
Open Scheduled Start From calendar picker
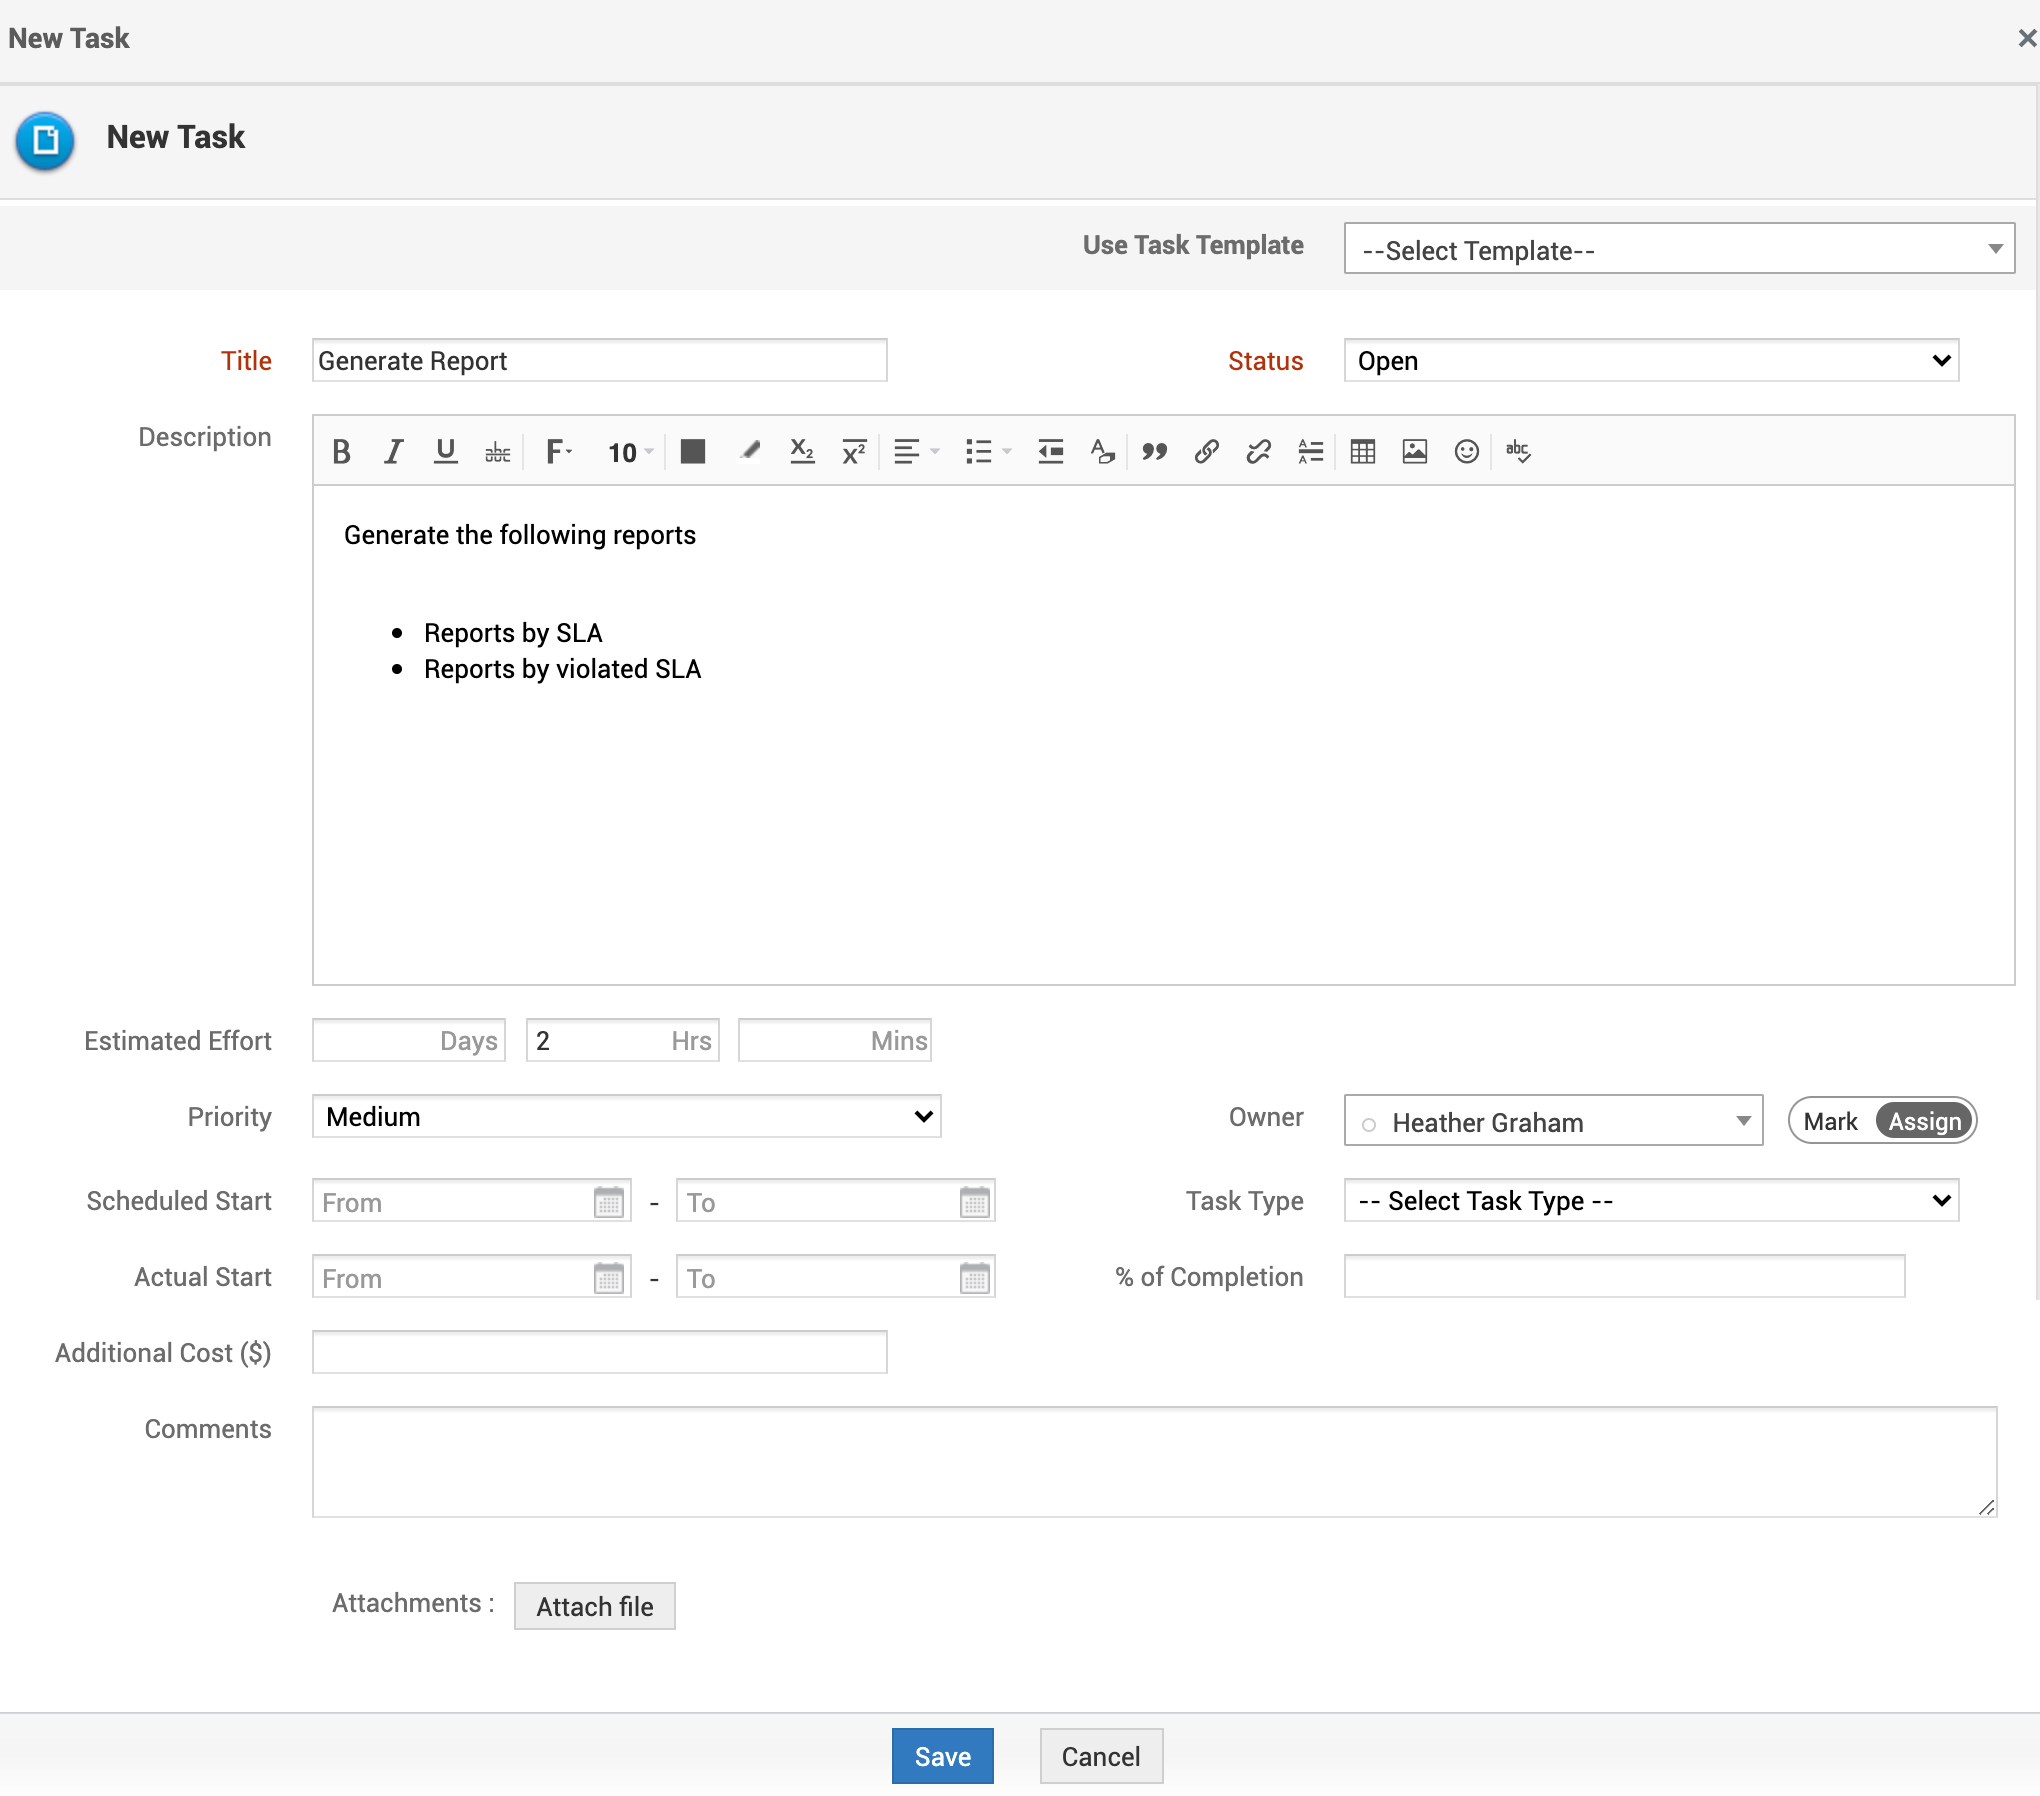[608, 1201]
